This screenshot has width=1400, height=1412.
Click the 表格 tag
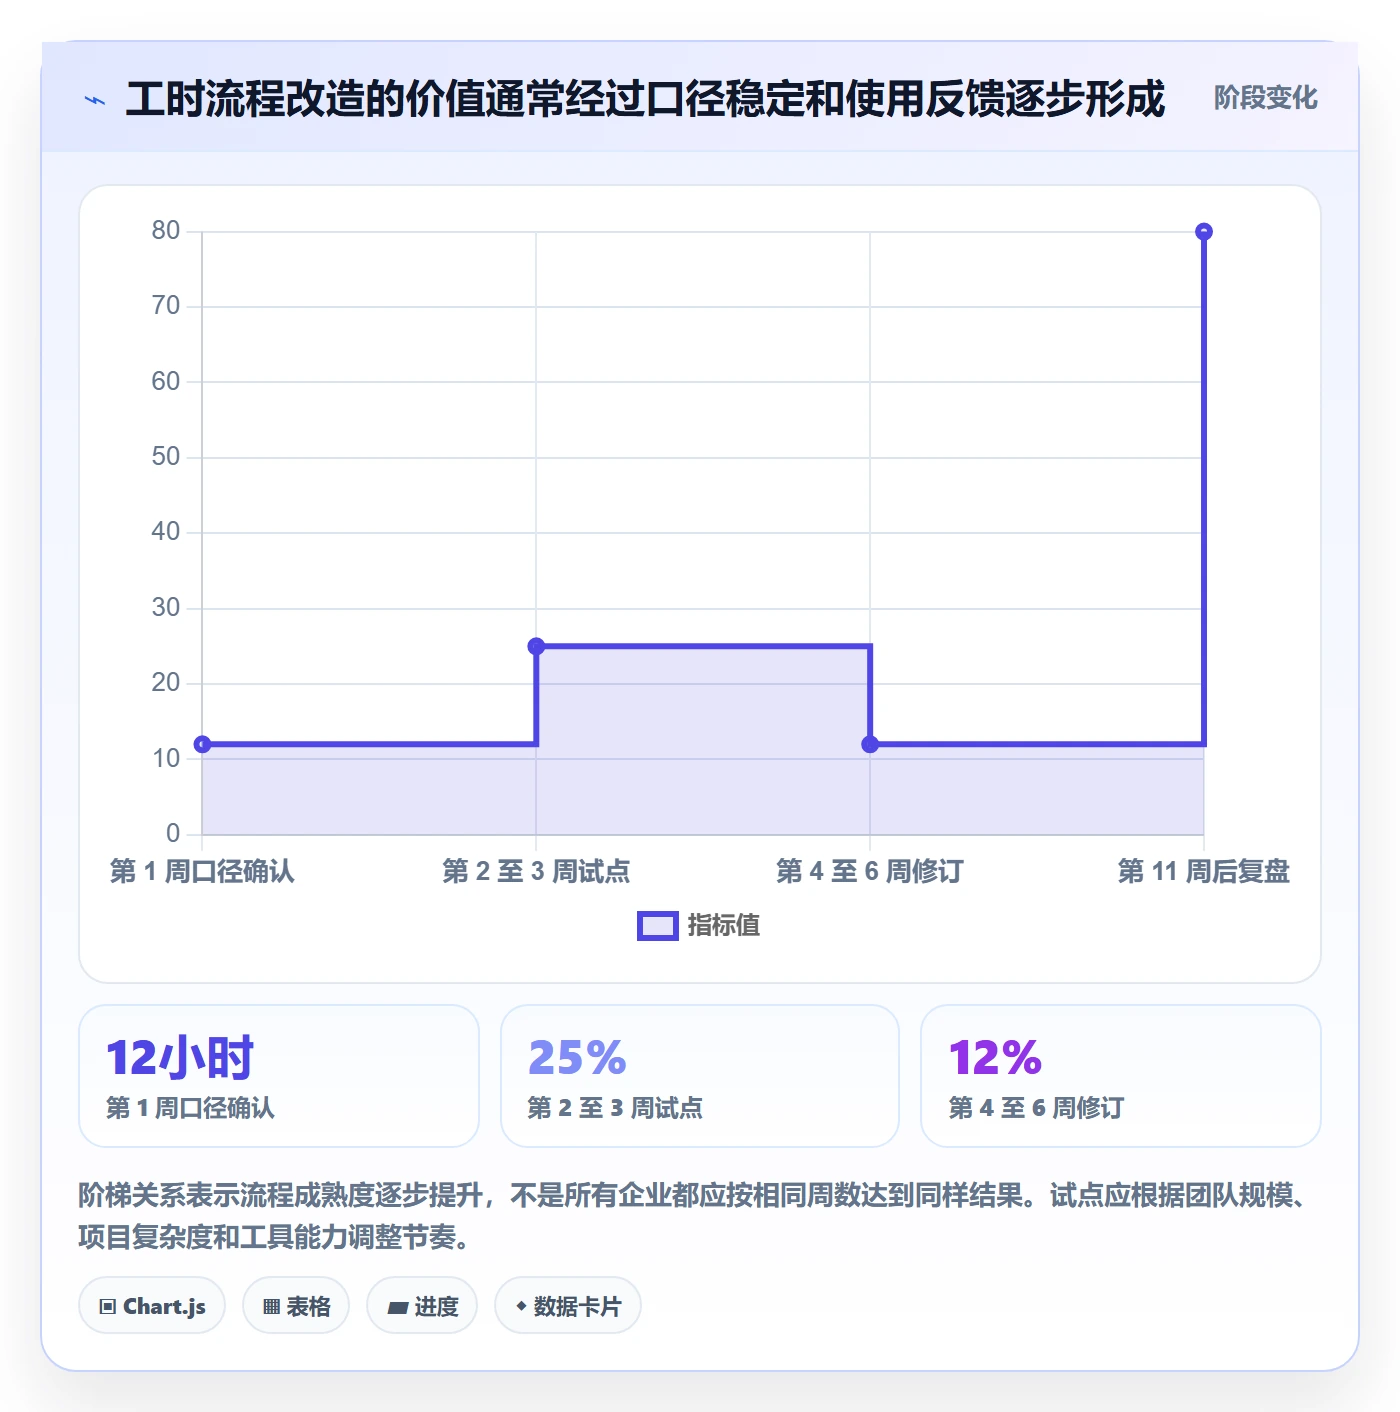click(x=296, y=1306)
